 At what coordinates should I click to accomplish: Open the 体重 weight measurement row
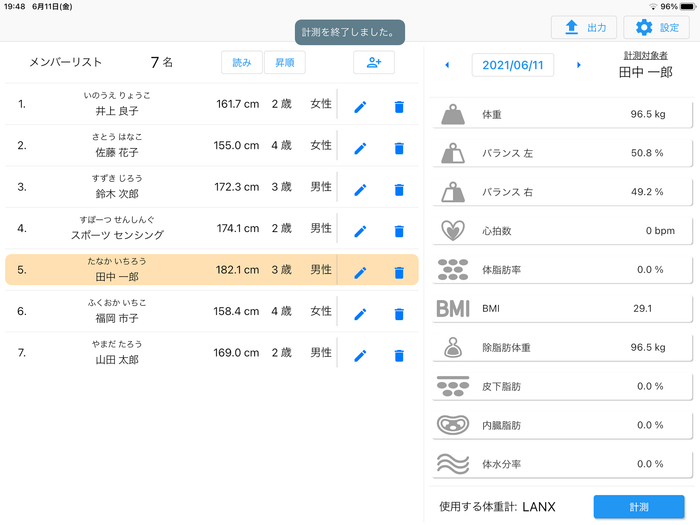[563, 115]
